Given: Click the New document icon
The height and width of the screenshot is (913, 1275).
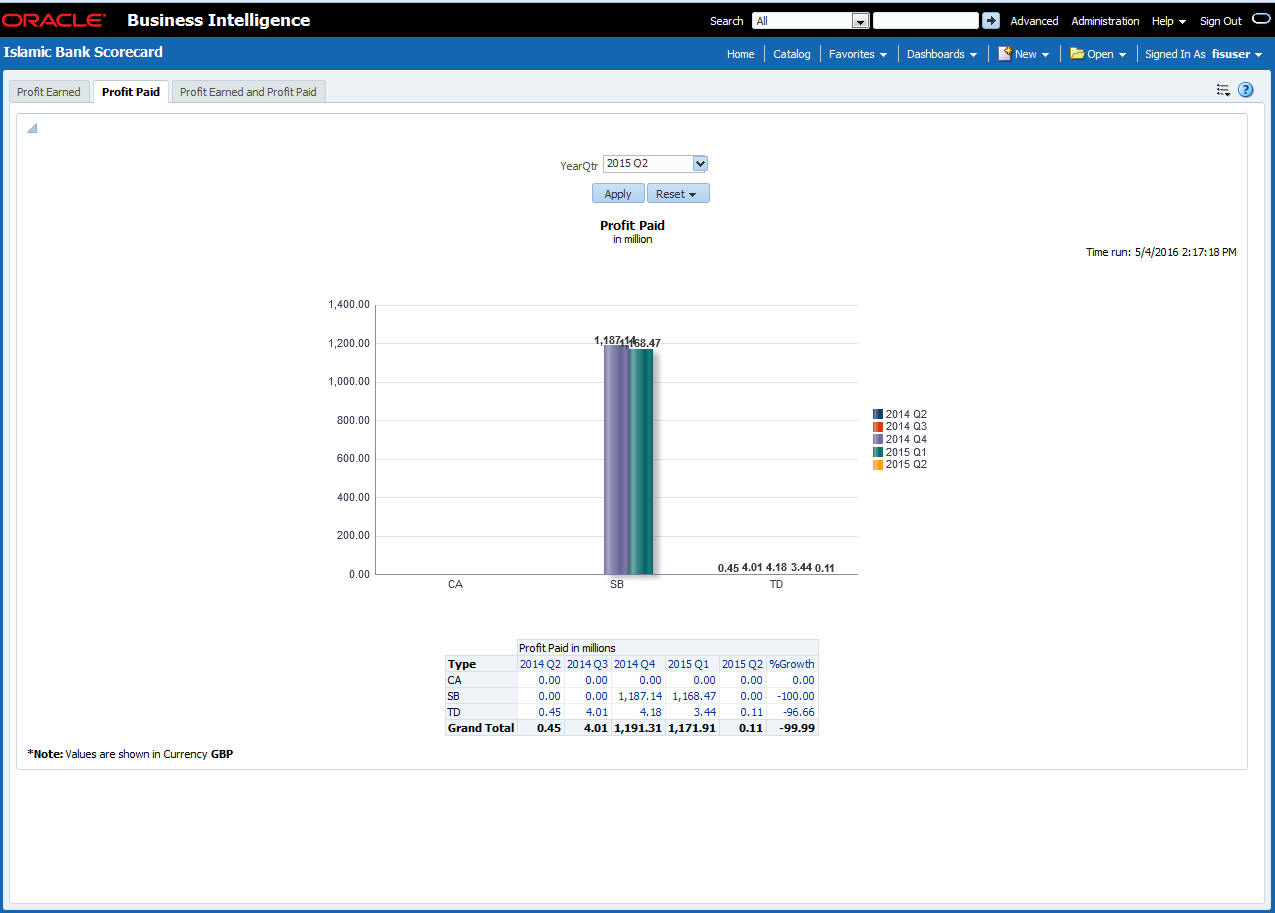Looking at the screenshot, I should (1005, 53).
